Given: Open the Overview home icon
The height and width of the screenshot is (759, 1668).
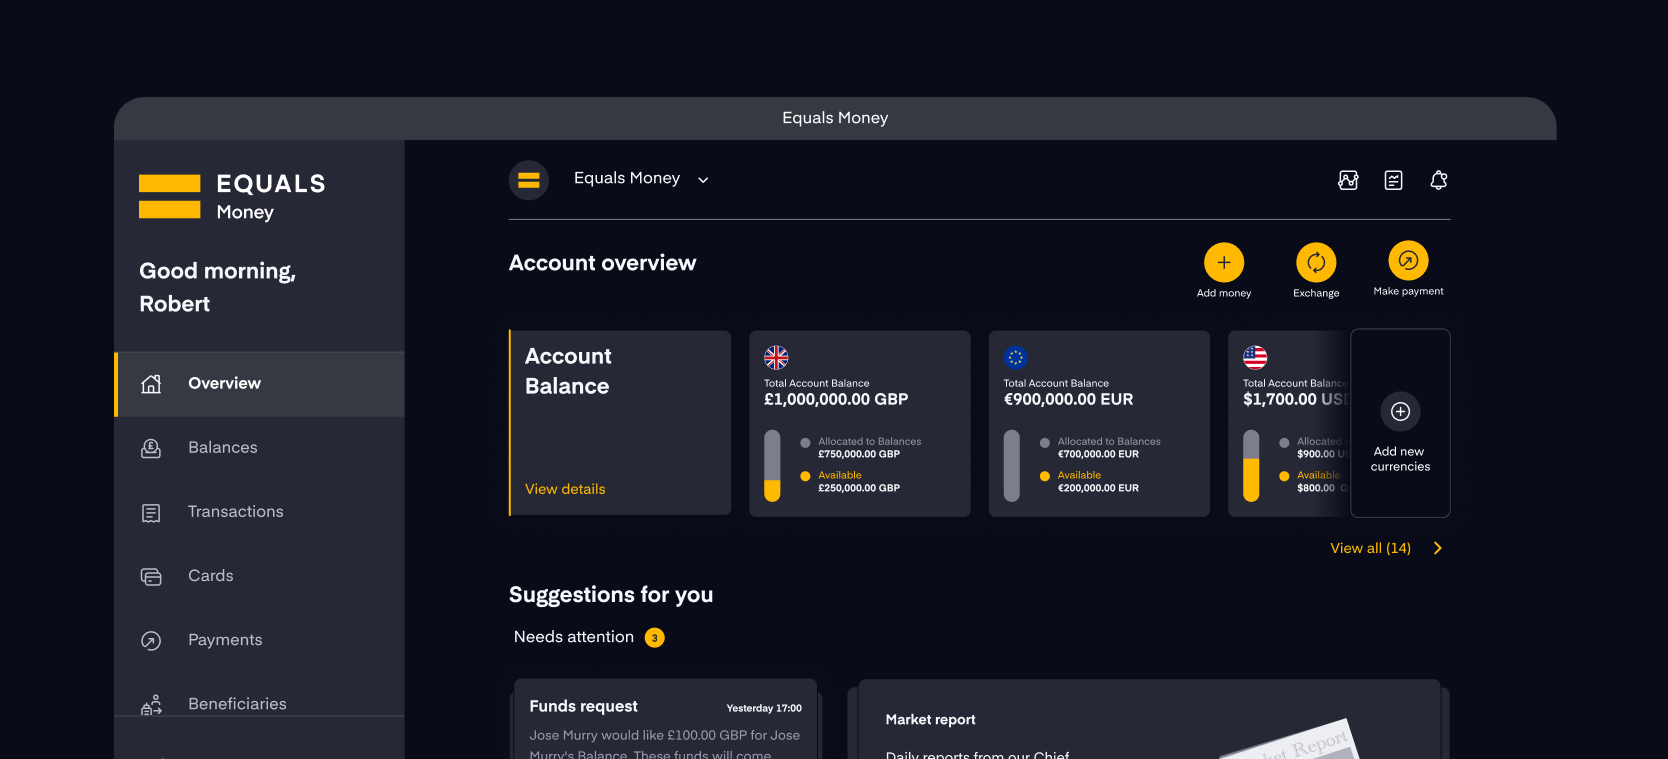Looking at the screenshot, I should coord(151,384).
